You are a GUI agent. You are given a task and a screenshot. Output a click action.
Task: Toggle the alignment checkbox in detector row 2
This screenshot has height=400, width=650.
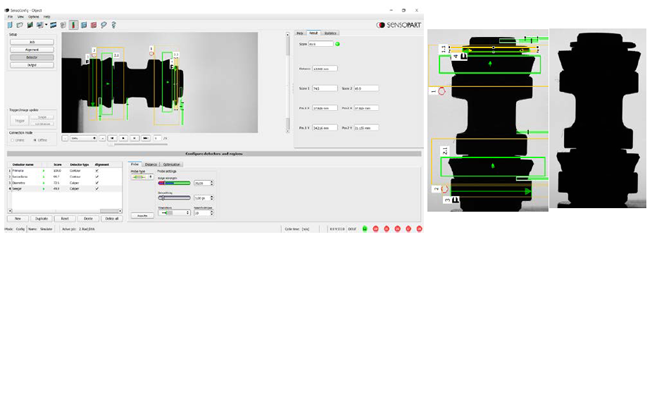pos(97,177)
